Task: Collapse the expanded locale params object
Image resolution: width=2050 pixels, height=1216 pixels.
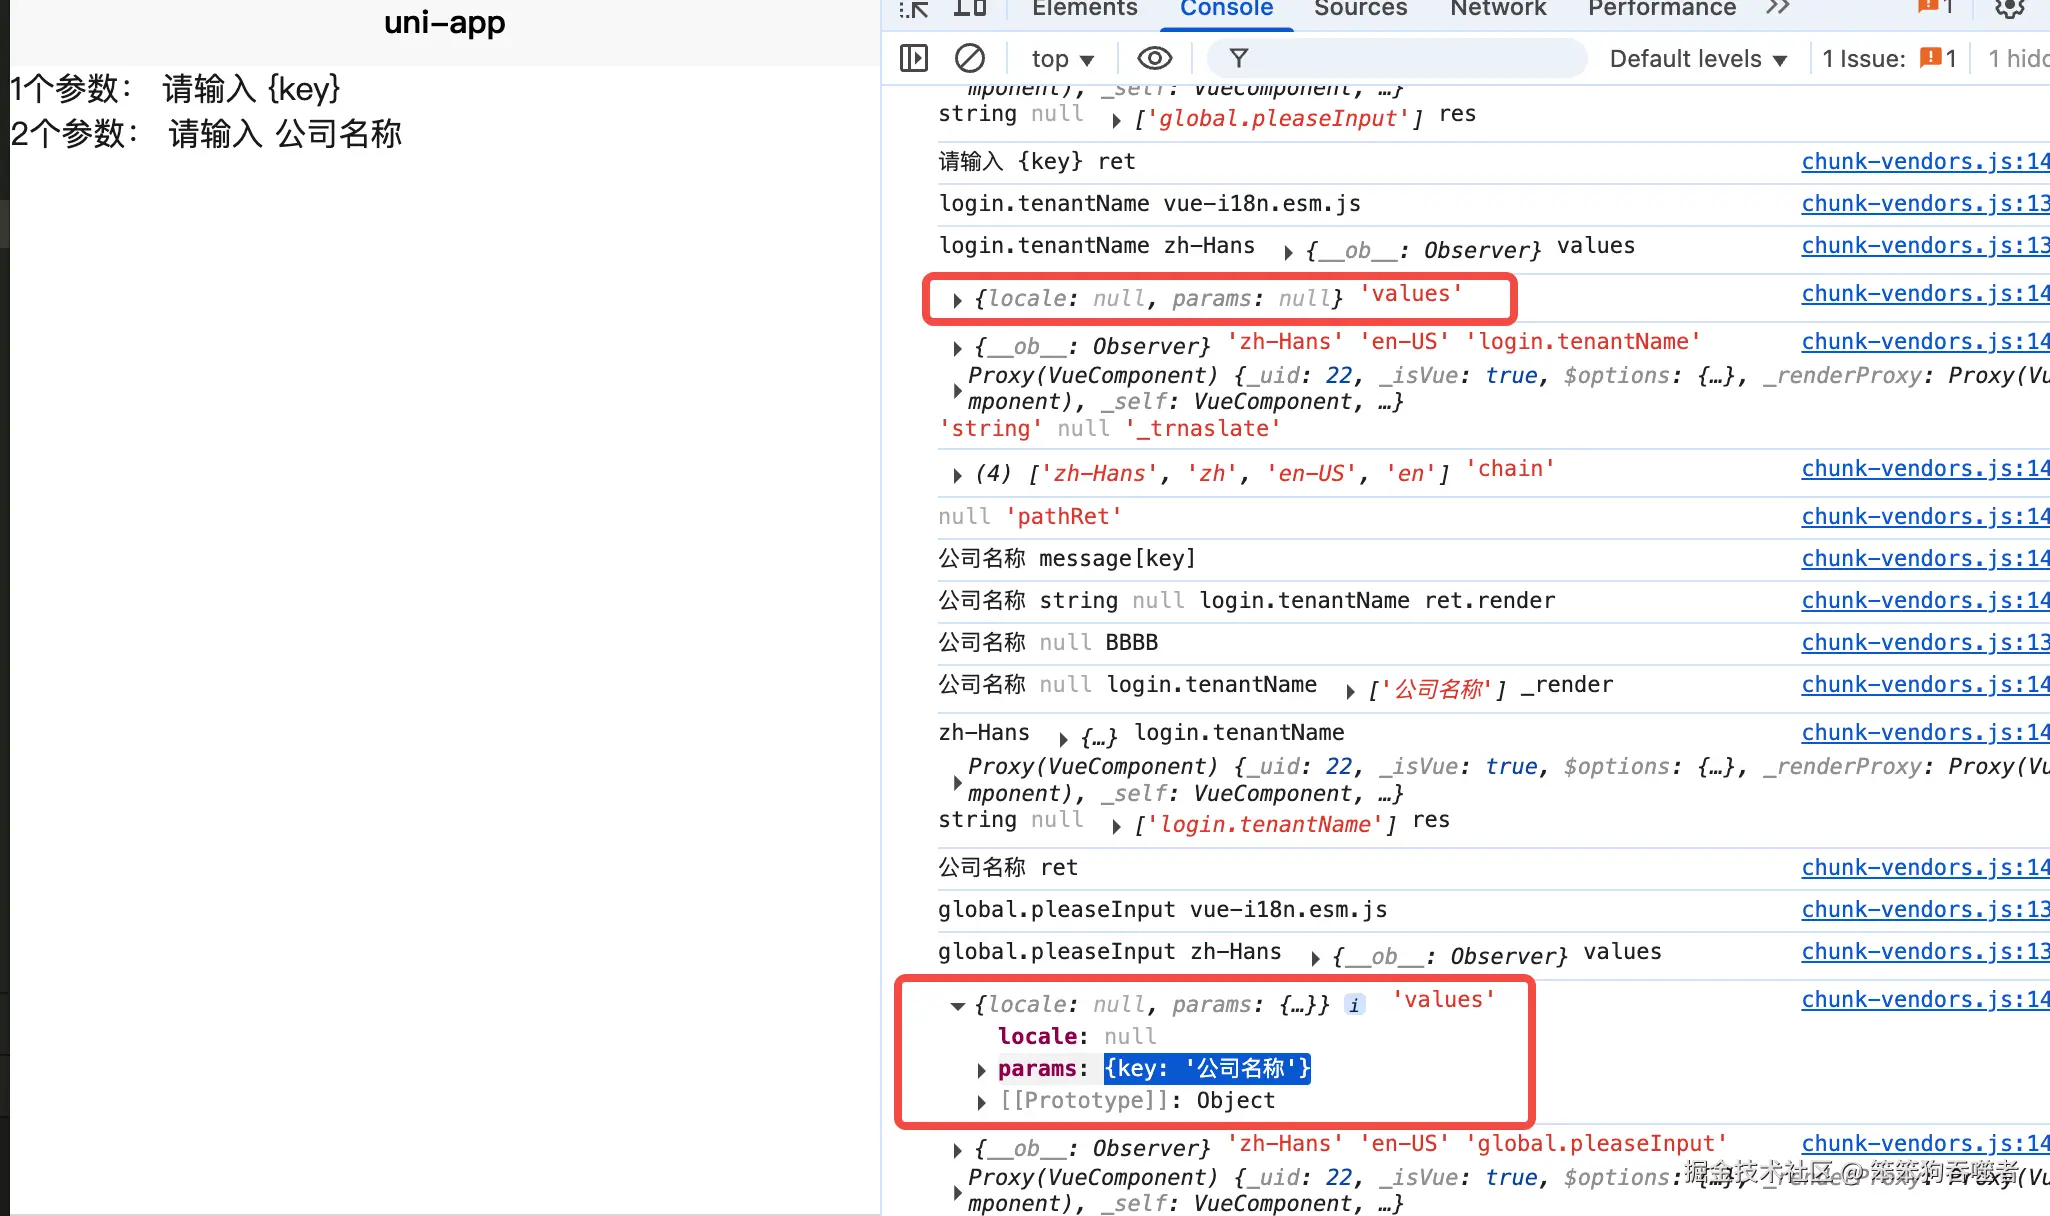Action: pos(957,1005)
